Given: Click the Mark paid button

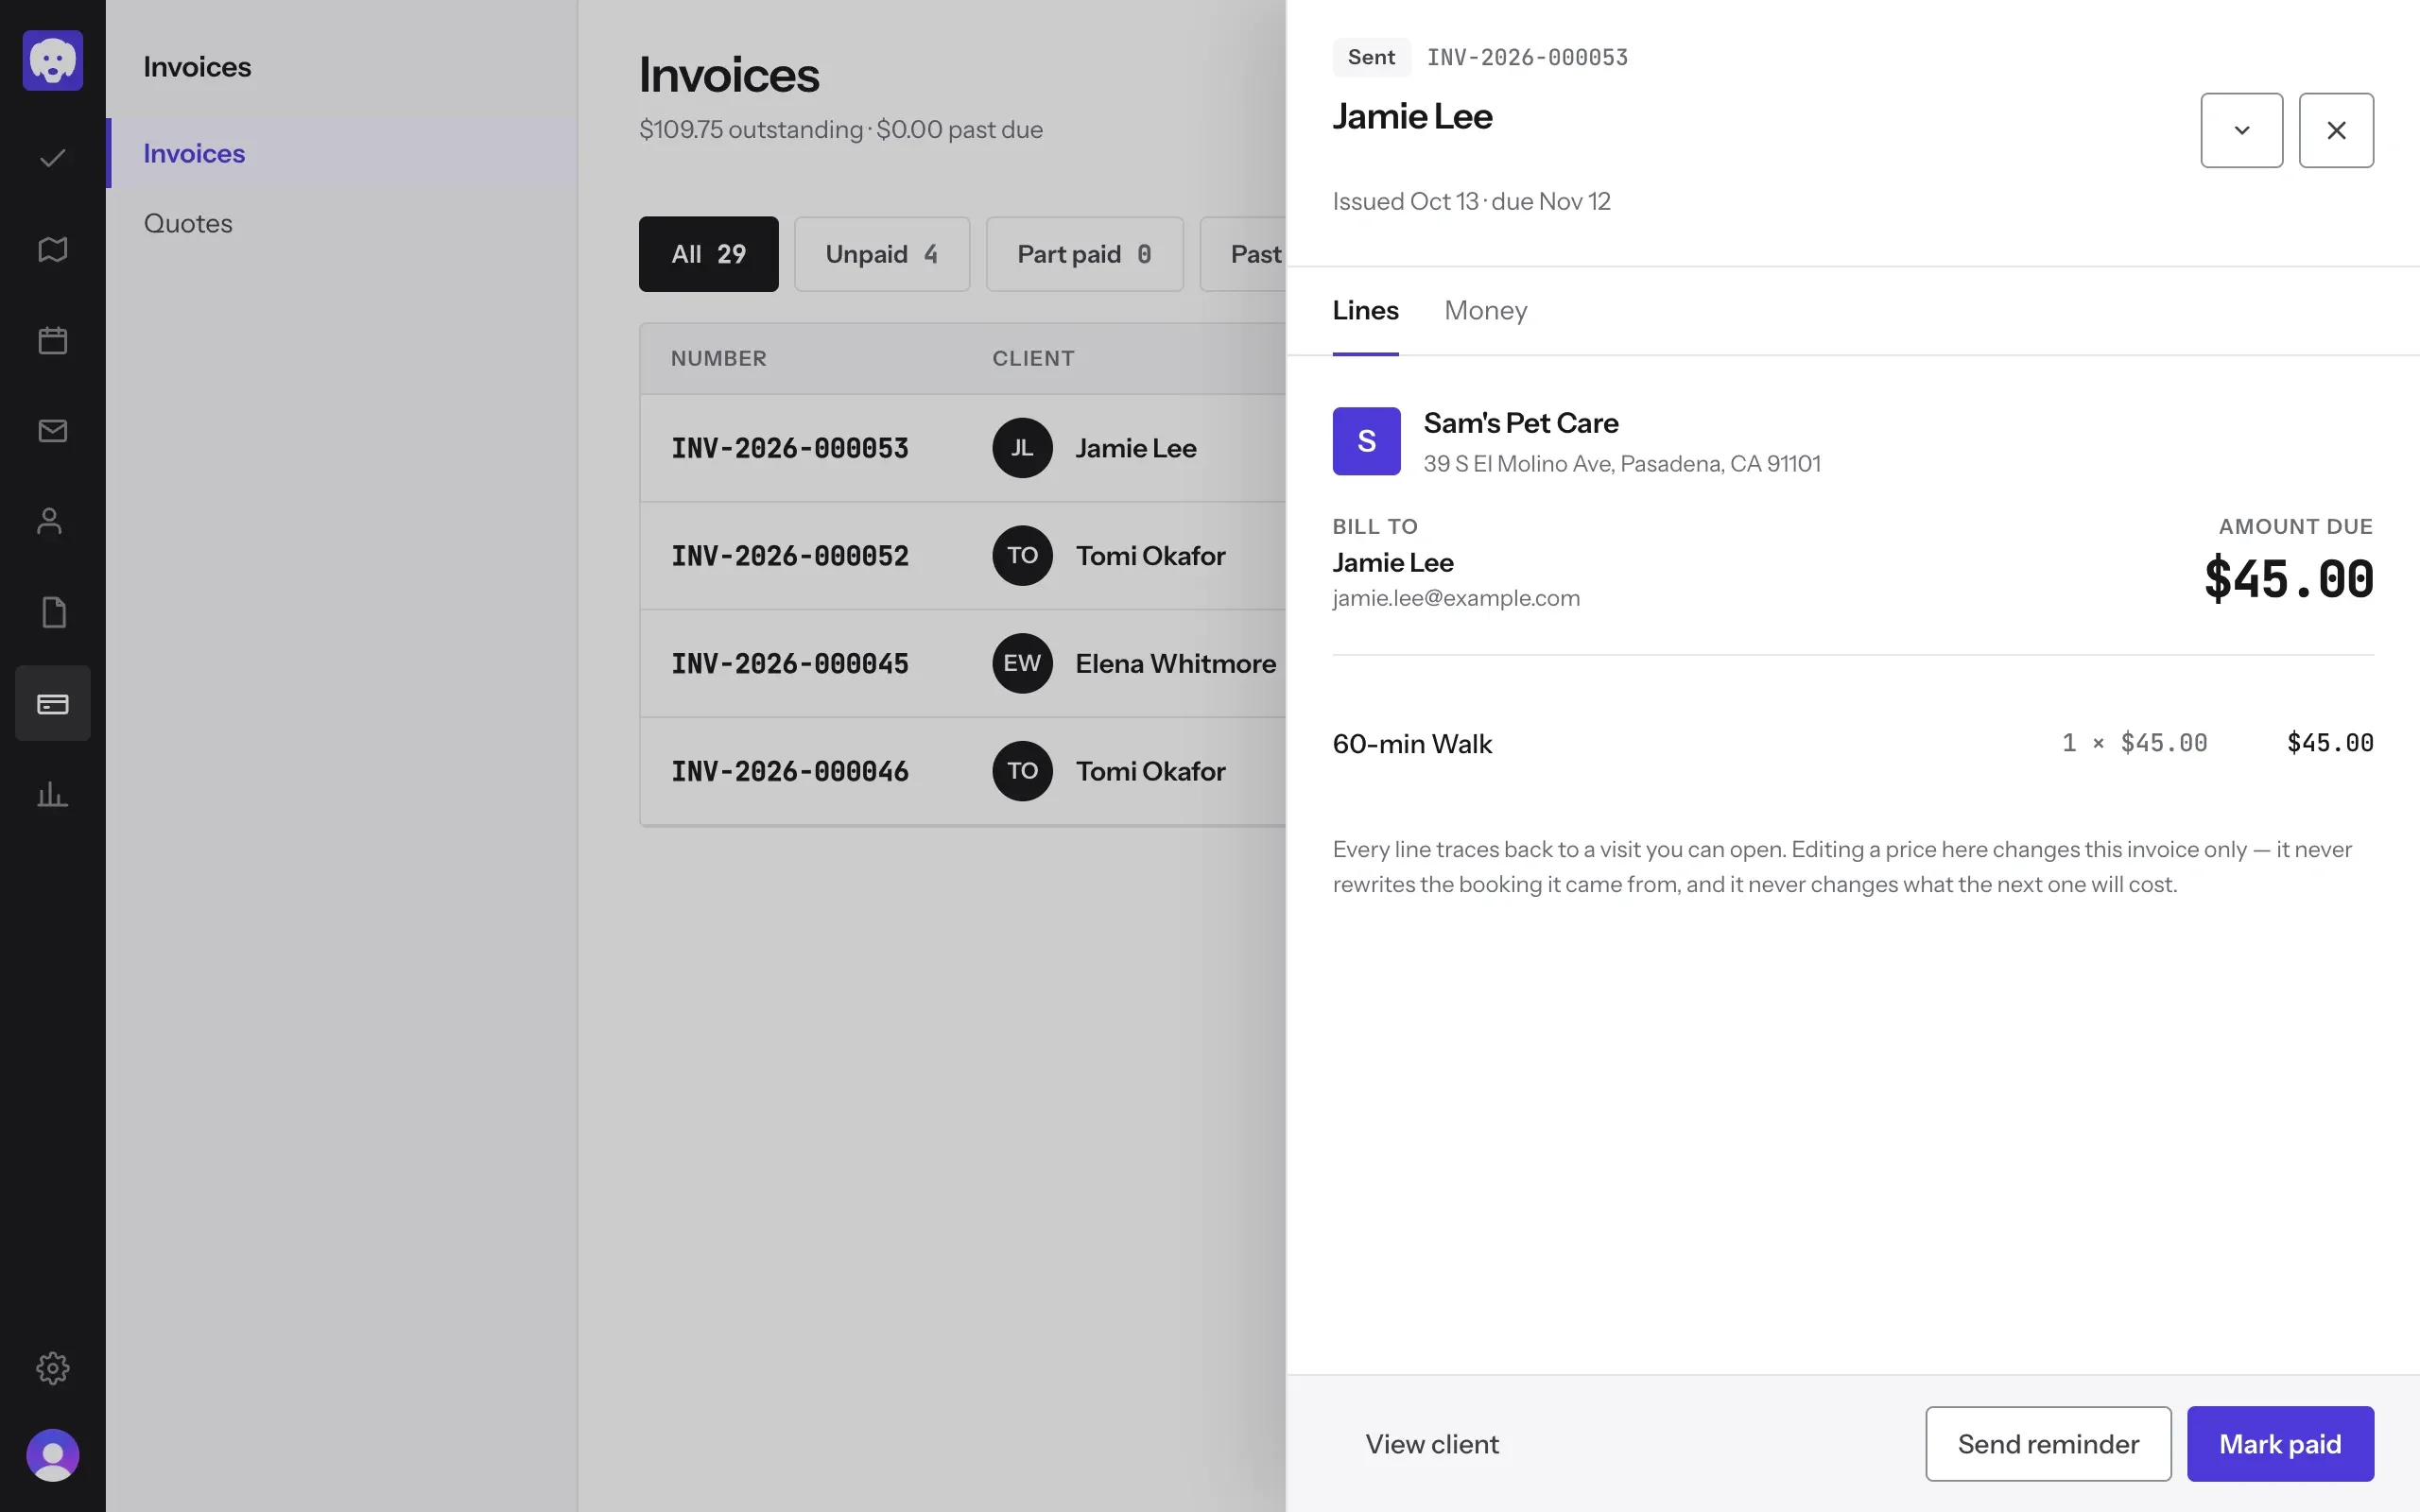Looking at the screenshot, I should [x=2280, y=1443].
